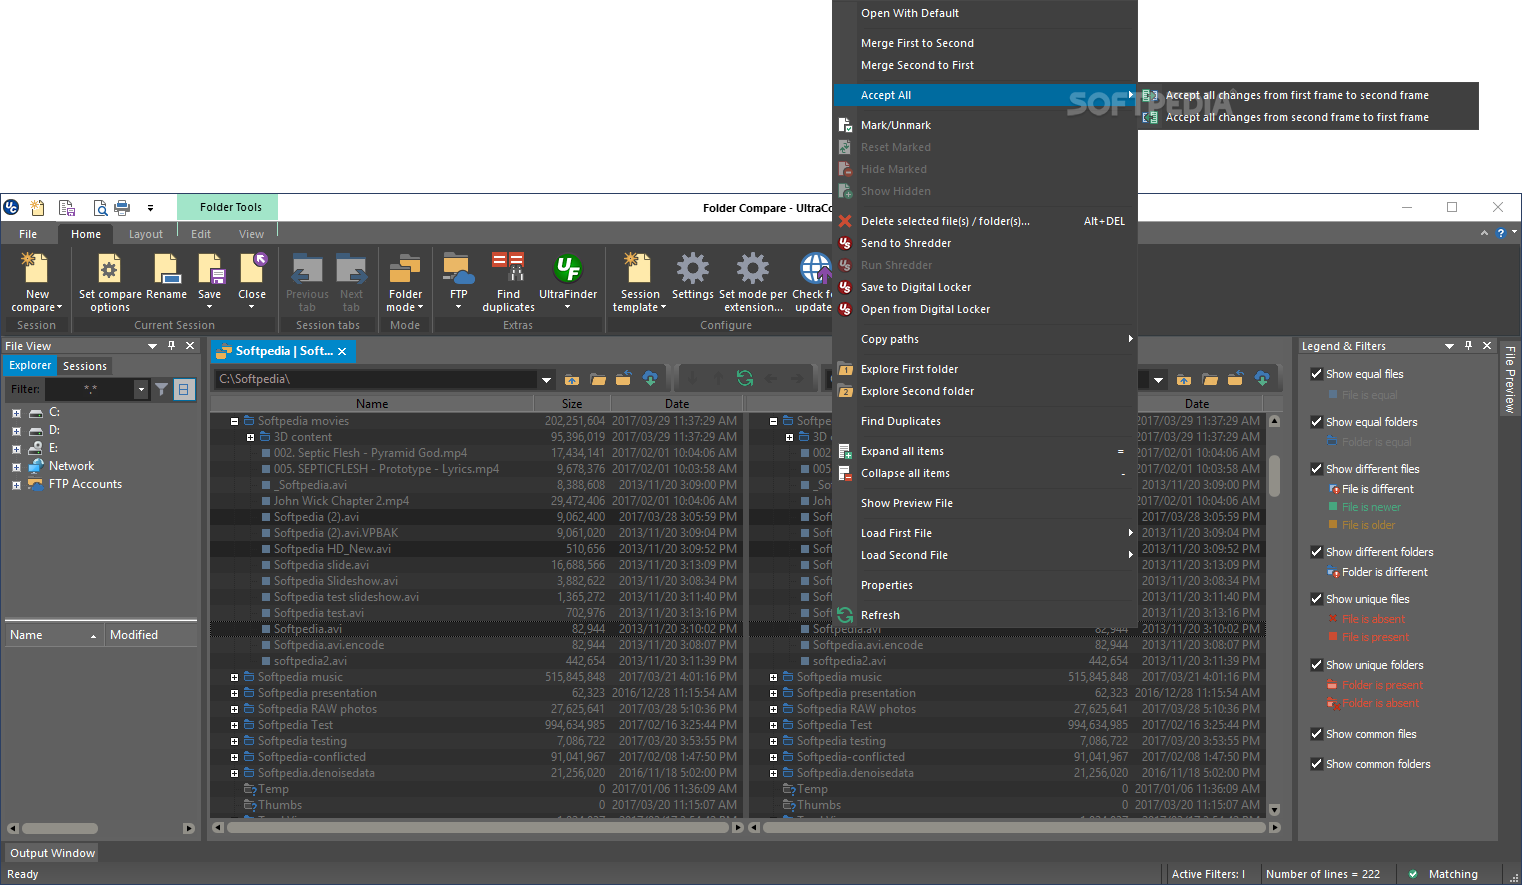Screen dimensions: 1522x885
Task: Switch to the Layout ribbon tab
Action: pos(146,234)
